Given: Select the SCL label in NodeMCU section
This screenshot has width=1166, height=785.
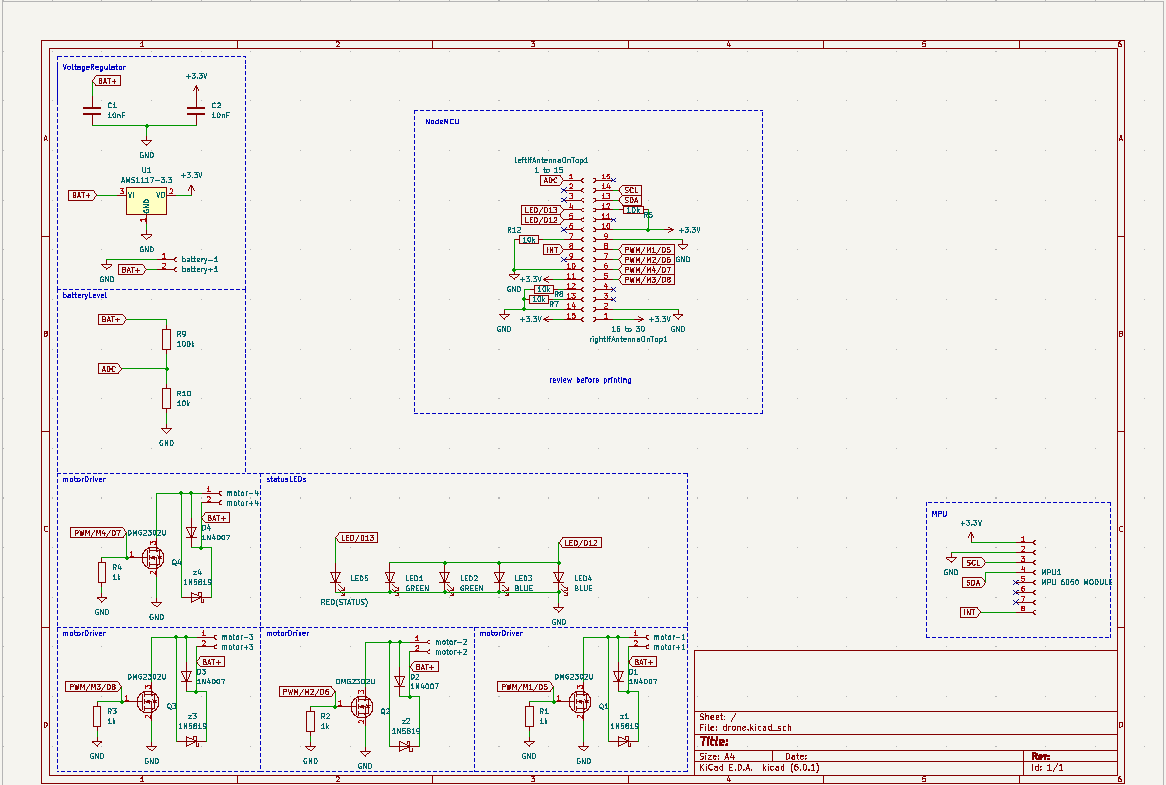Looking at the screenshot, I should tap(630, 190).
